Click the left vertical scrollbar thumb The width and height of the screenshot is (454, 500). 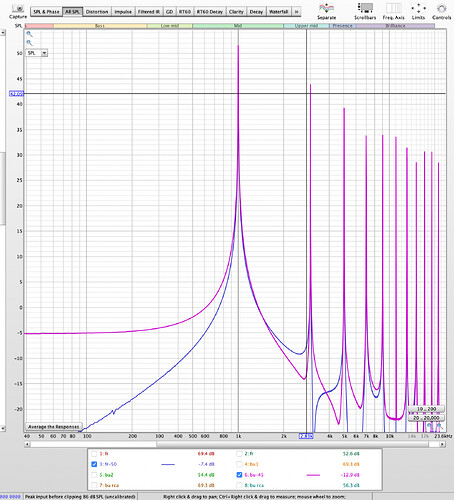point(2,189)
